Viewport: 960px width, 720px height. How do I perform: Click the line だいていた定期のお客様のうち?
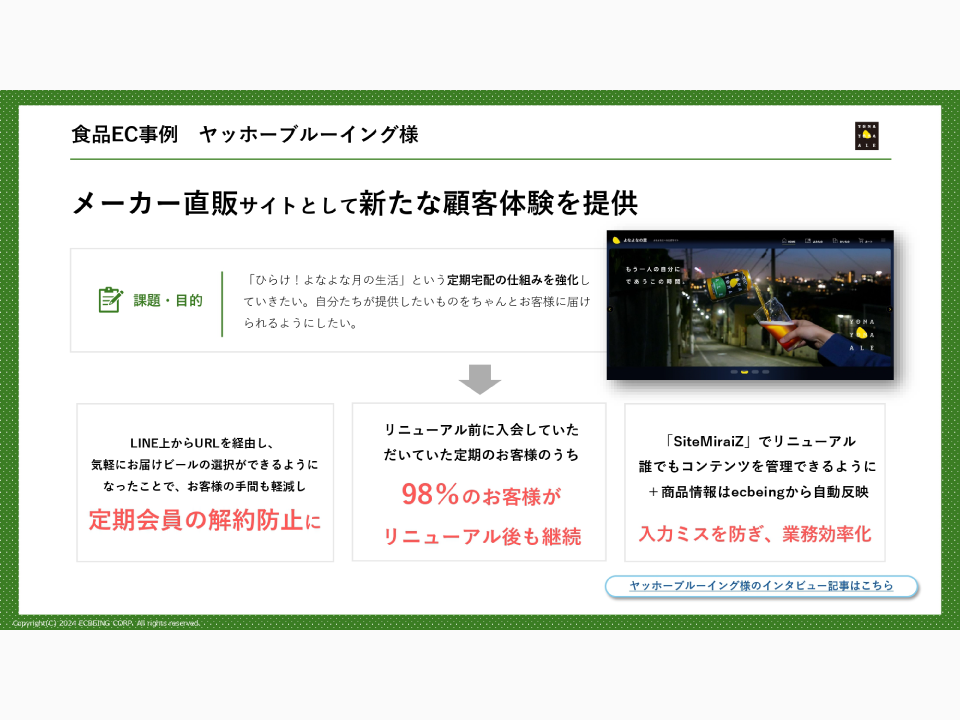[481, 455]
